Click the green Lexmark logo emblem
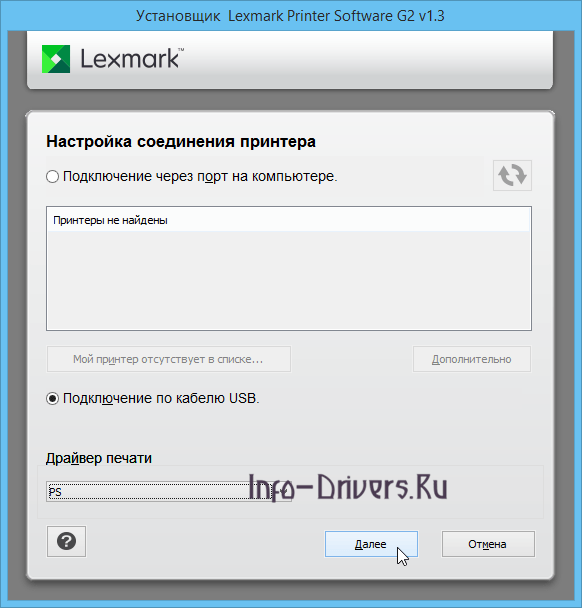Image resolution: width=582 pixels, height=608 pixels. tap(56, 59)
